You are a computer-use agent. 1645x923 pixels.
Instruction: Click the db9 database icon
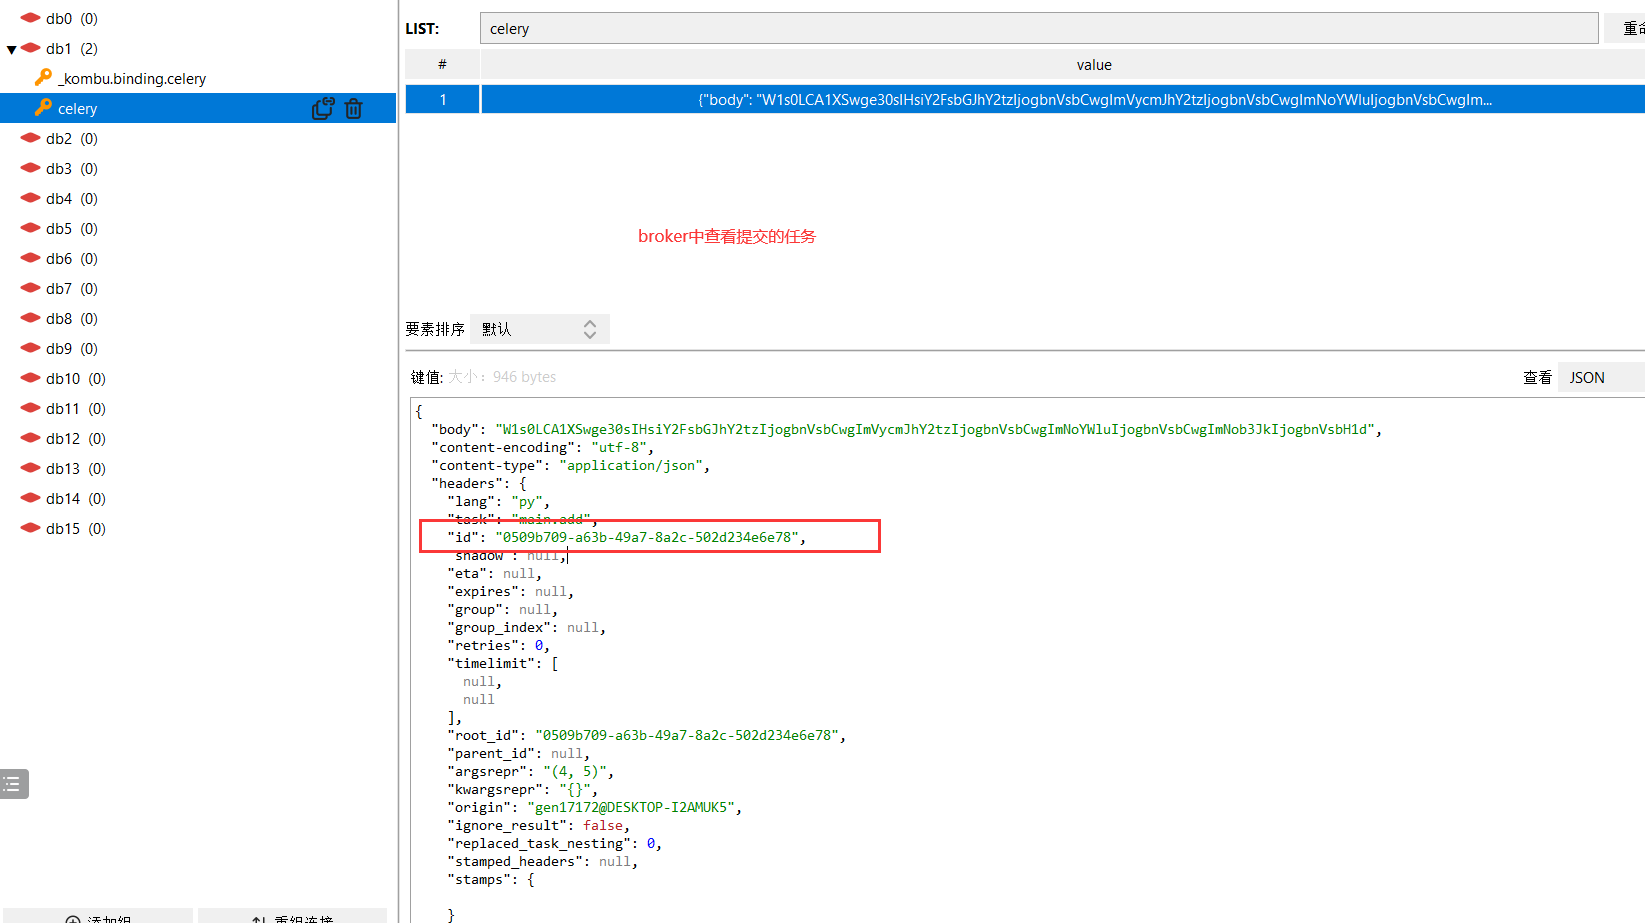coord(30,348)
